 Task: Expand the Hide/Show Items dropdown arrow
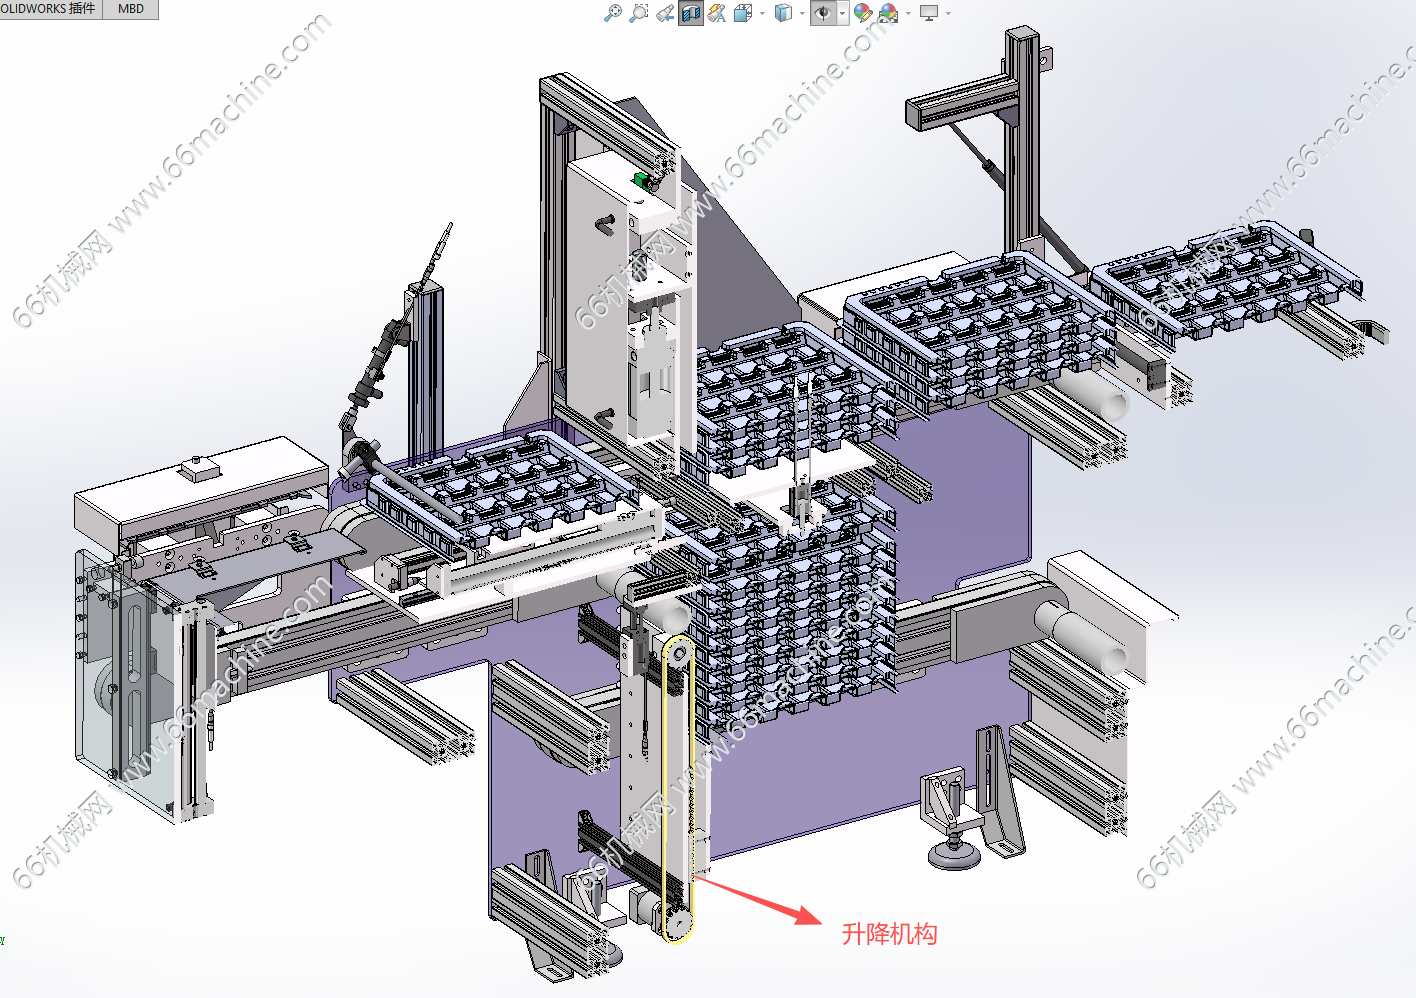(x=843, y=14)
